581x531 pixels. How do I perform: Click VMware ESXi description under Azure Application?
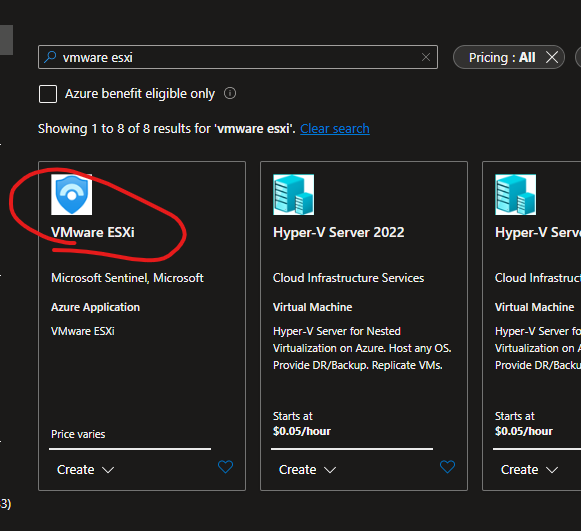click(x=83, y=331)
